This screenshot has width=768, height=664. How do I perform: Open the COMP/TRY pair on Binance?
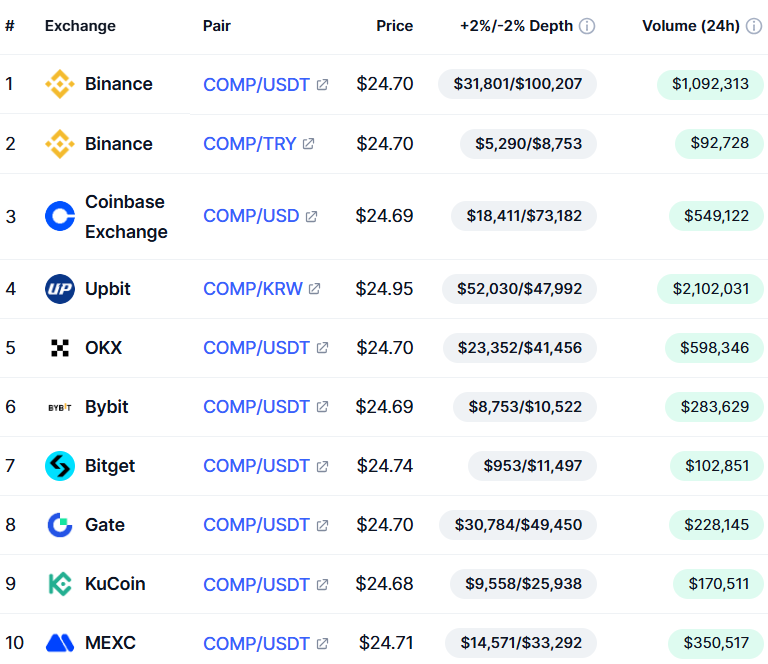pos(250,144)
